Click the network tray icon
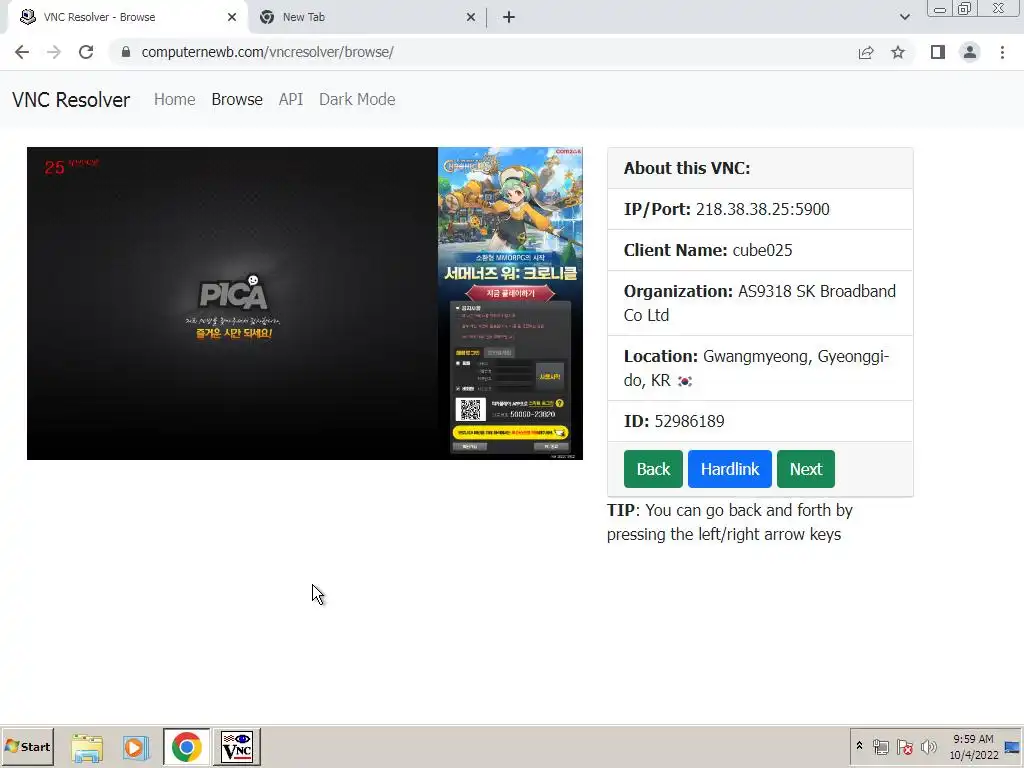The width and height of the screenshot is (1024, 768). [880, 747]
